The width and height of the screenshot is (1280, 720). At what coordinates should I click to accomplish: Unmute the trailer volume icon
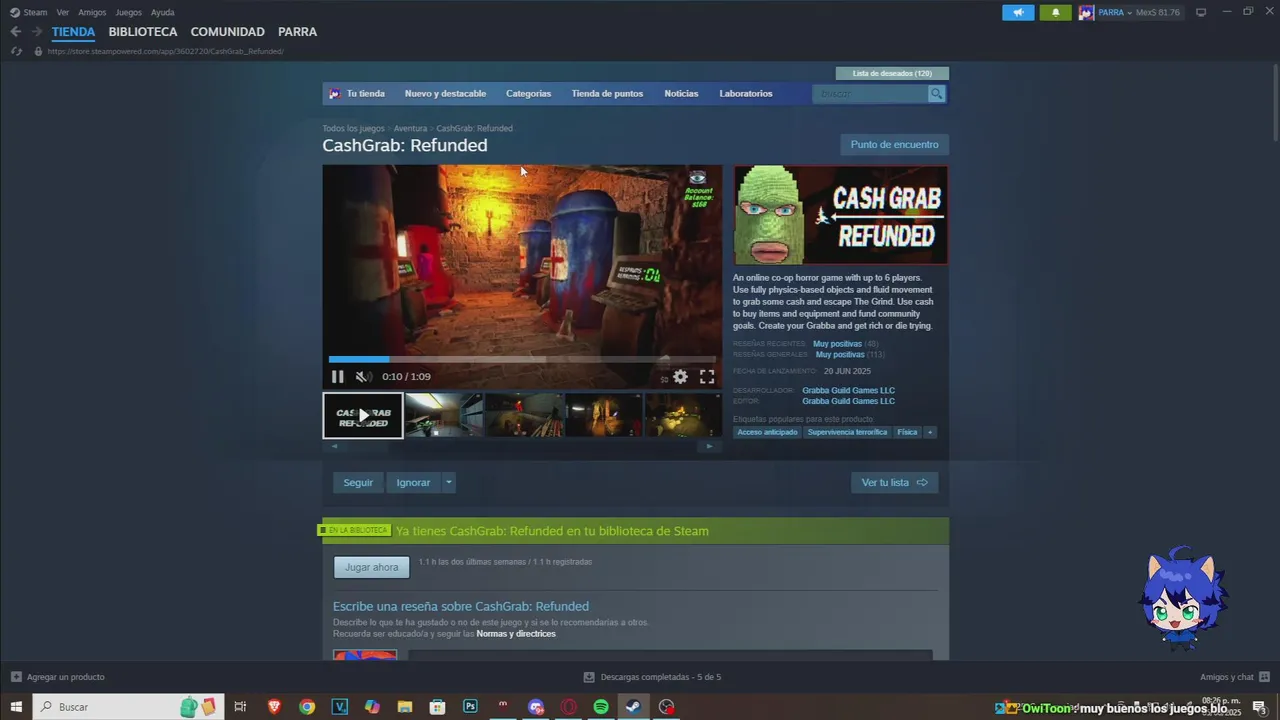tap(364, 377)
